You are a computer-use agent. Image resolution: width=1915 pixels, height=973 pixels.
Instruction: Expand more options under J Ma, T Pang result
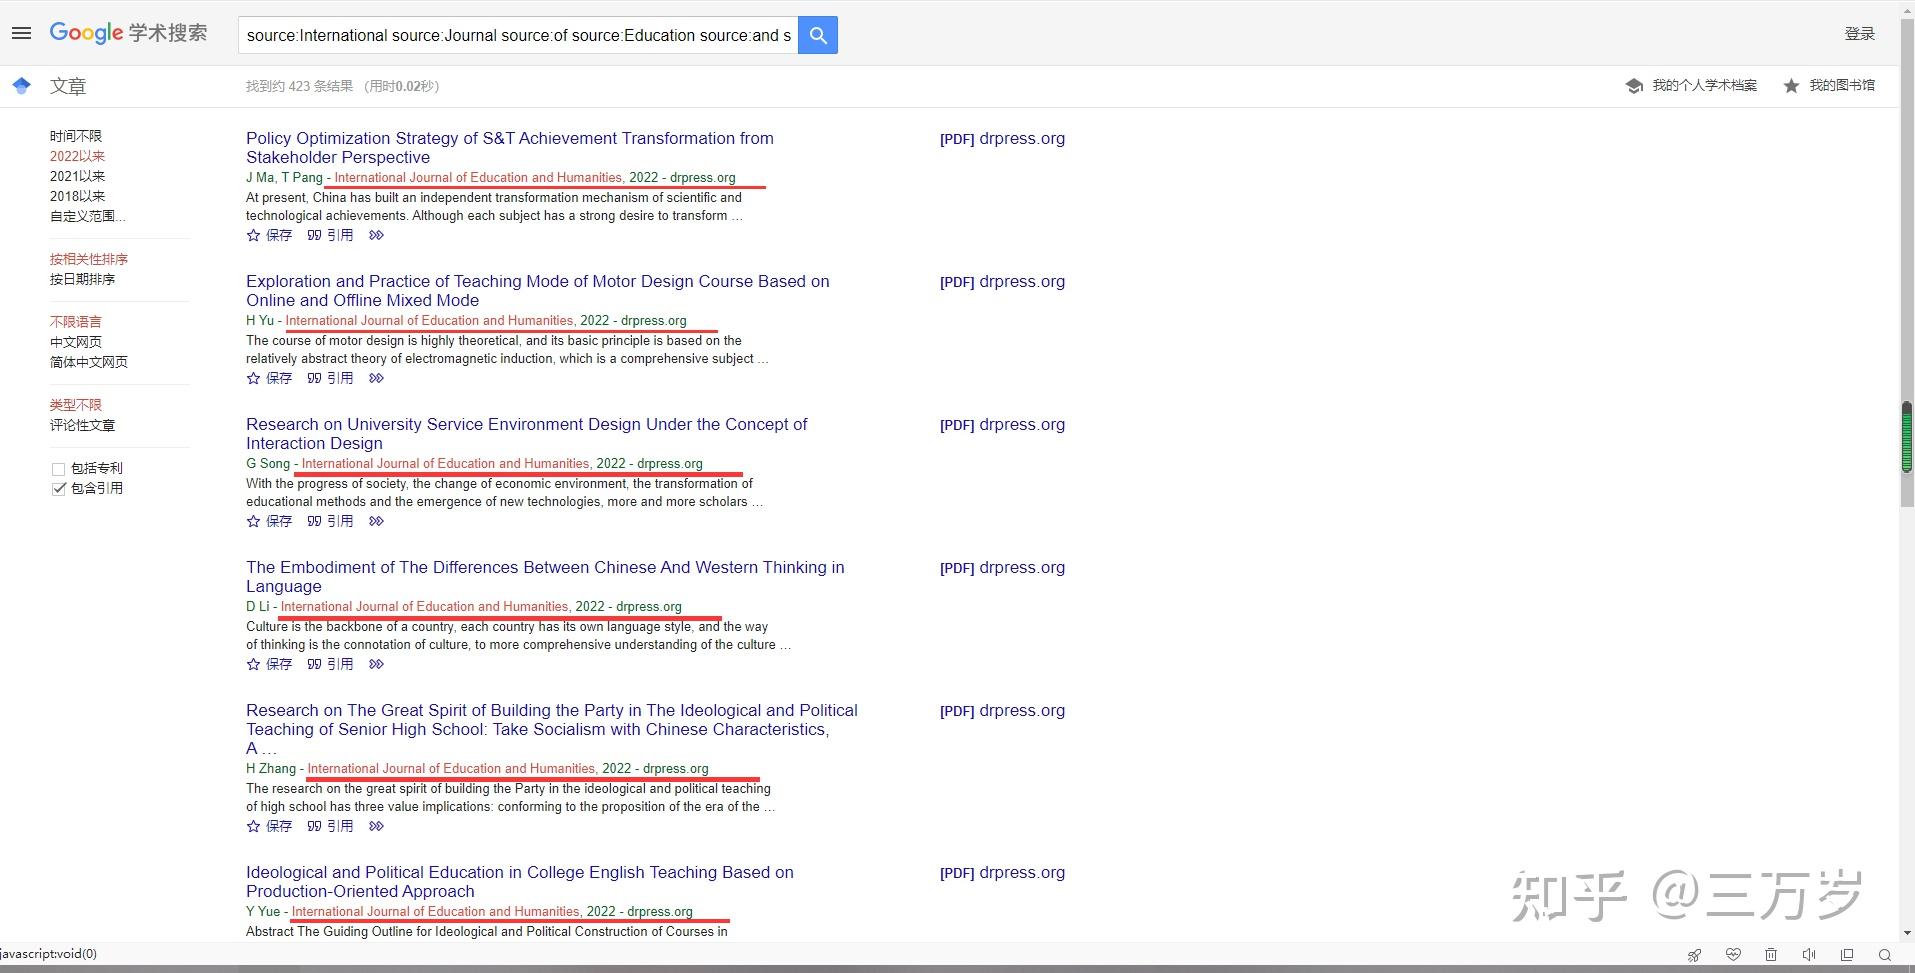[x=376, y=235]
